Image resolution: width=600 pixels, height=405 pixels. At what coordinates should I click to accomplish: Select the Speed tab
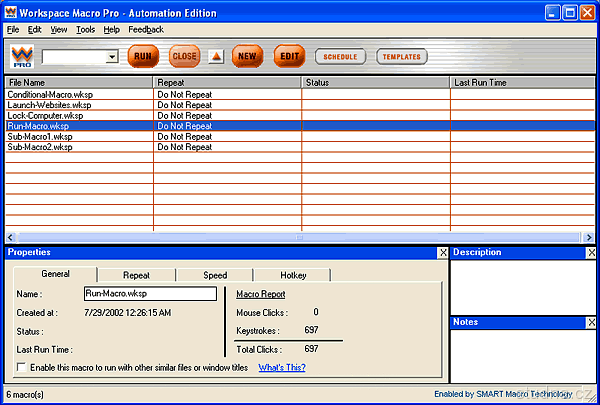click(x=214, y=275)
